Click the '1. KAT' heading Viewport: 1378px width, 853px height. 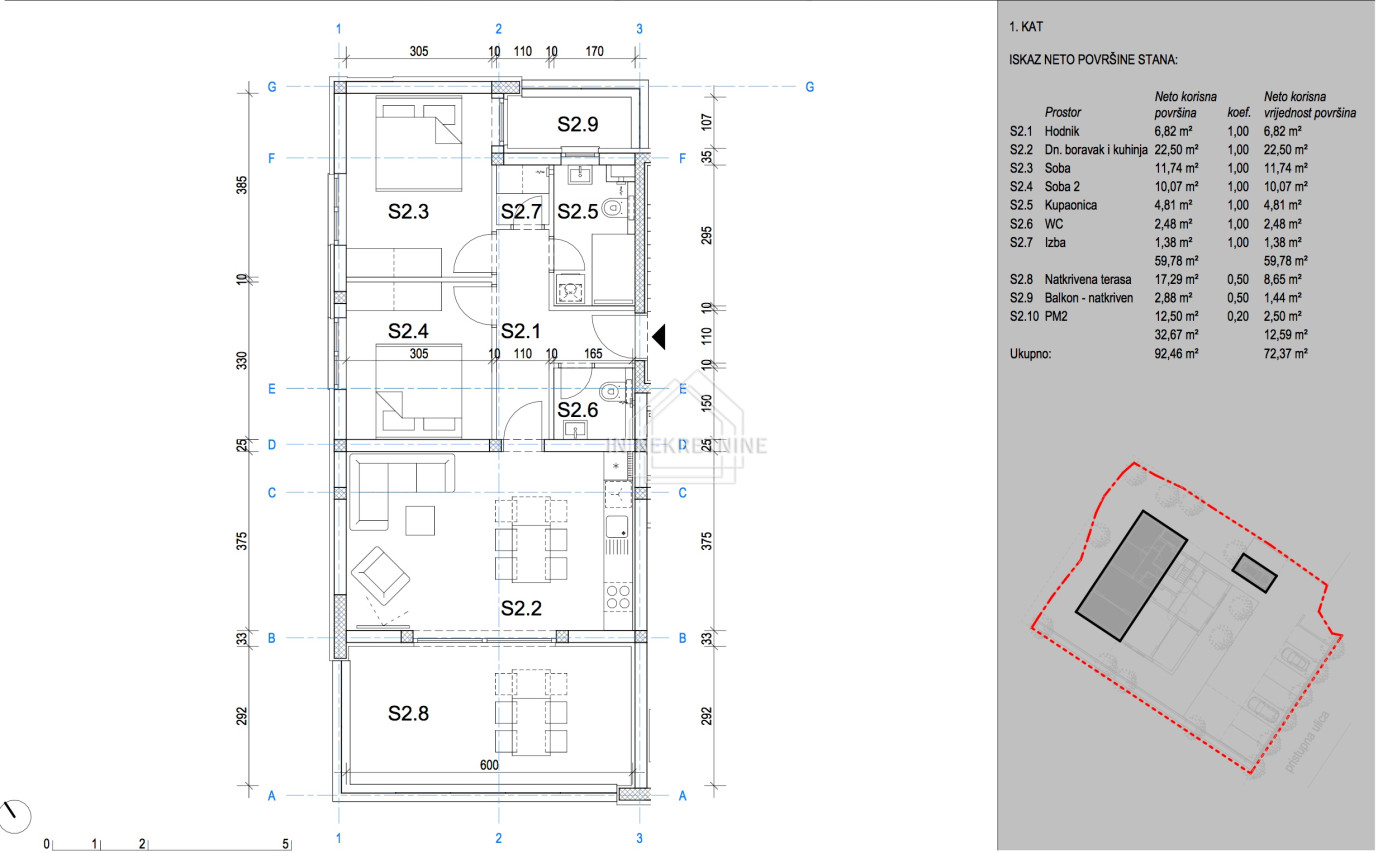(x=1028, y=28)
